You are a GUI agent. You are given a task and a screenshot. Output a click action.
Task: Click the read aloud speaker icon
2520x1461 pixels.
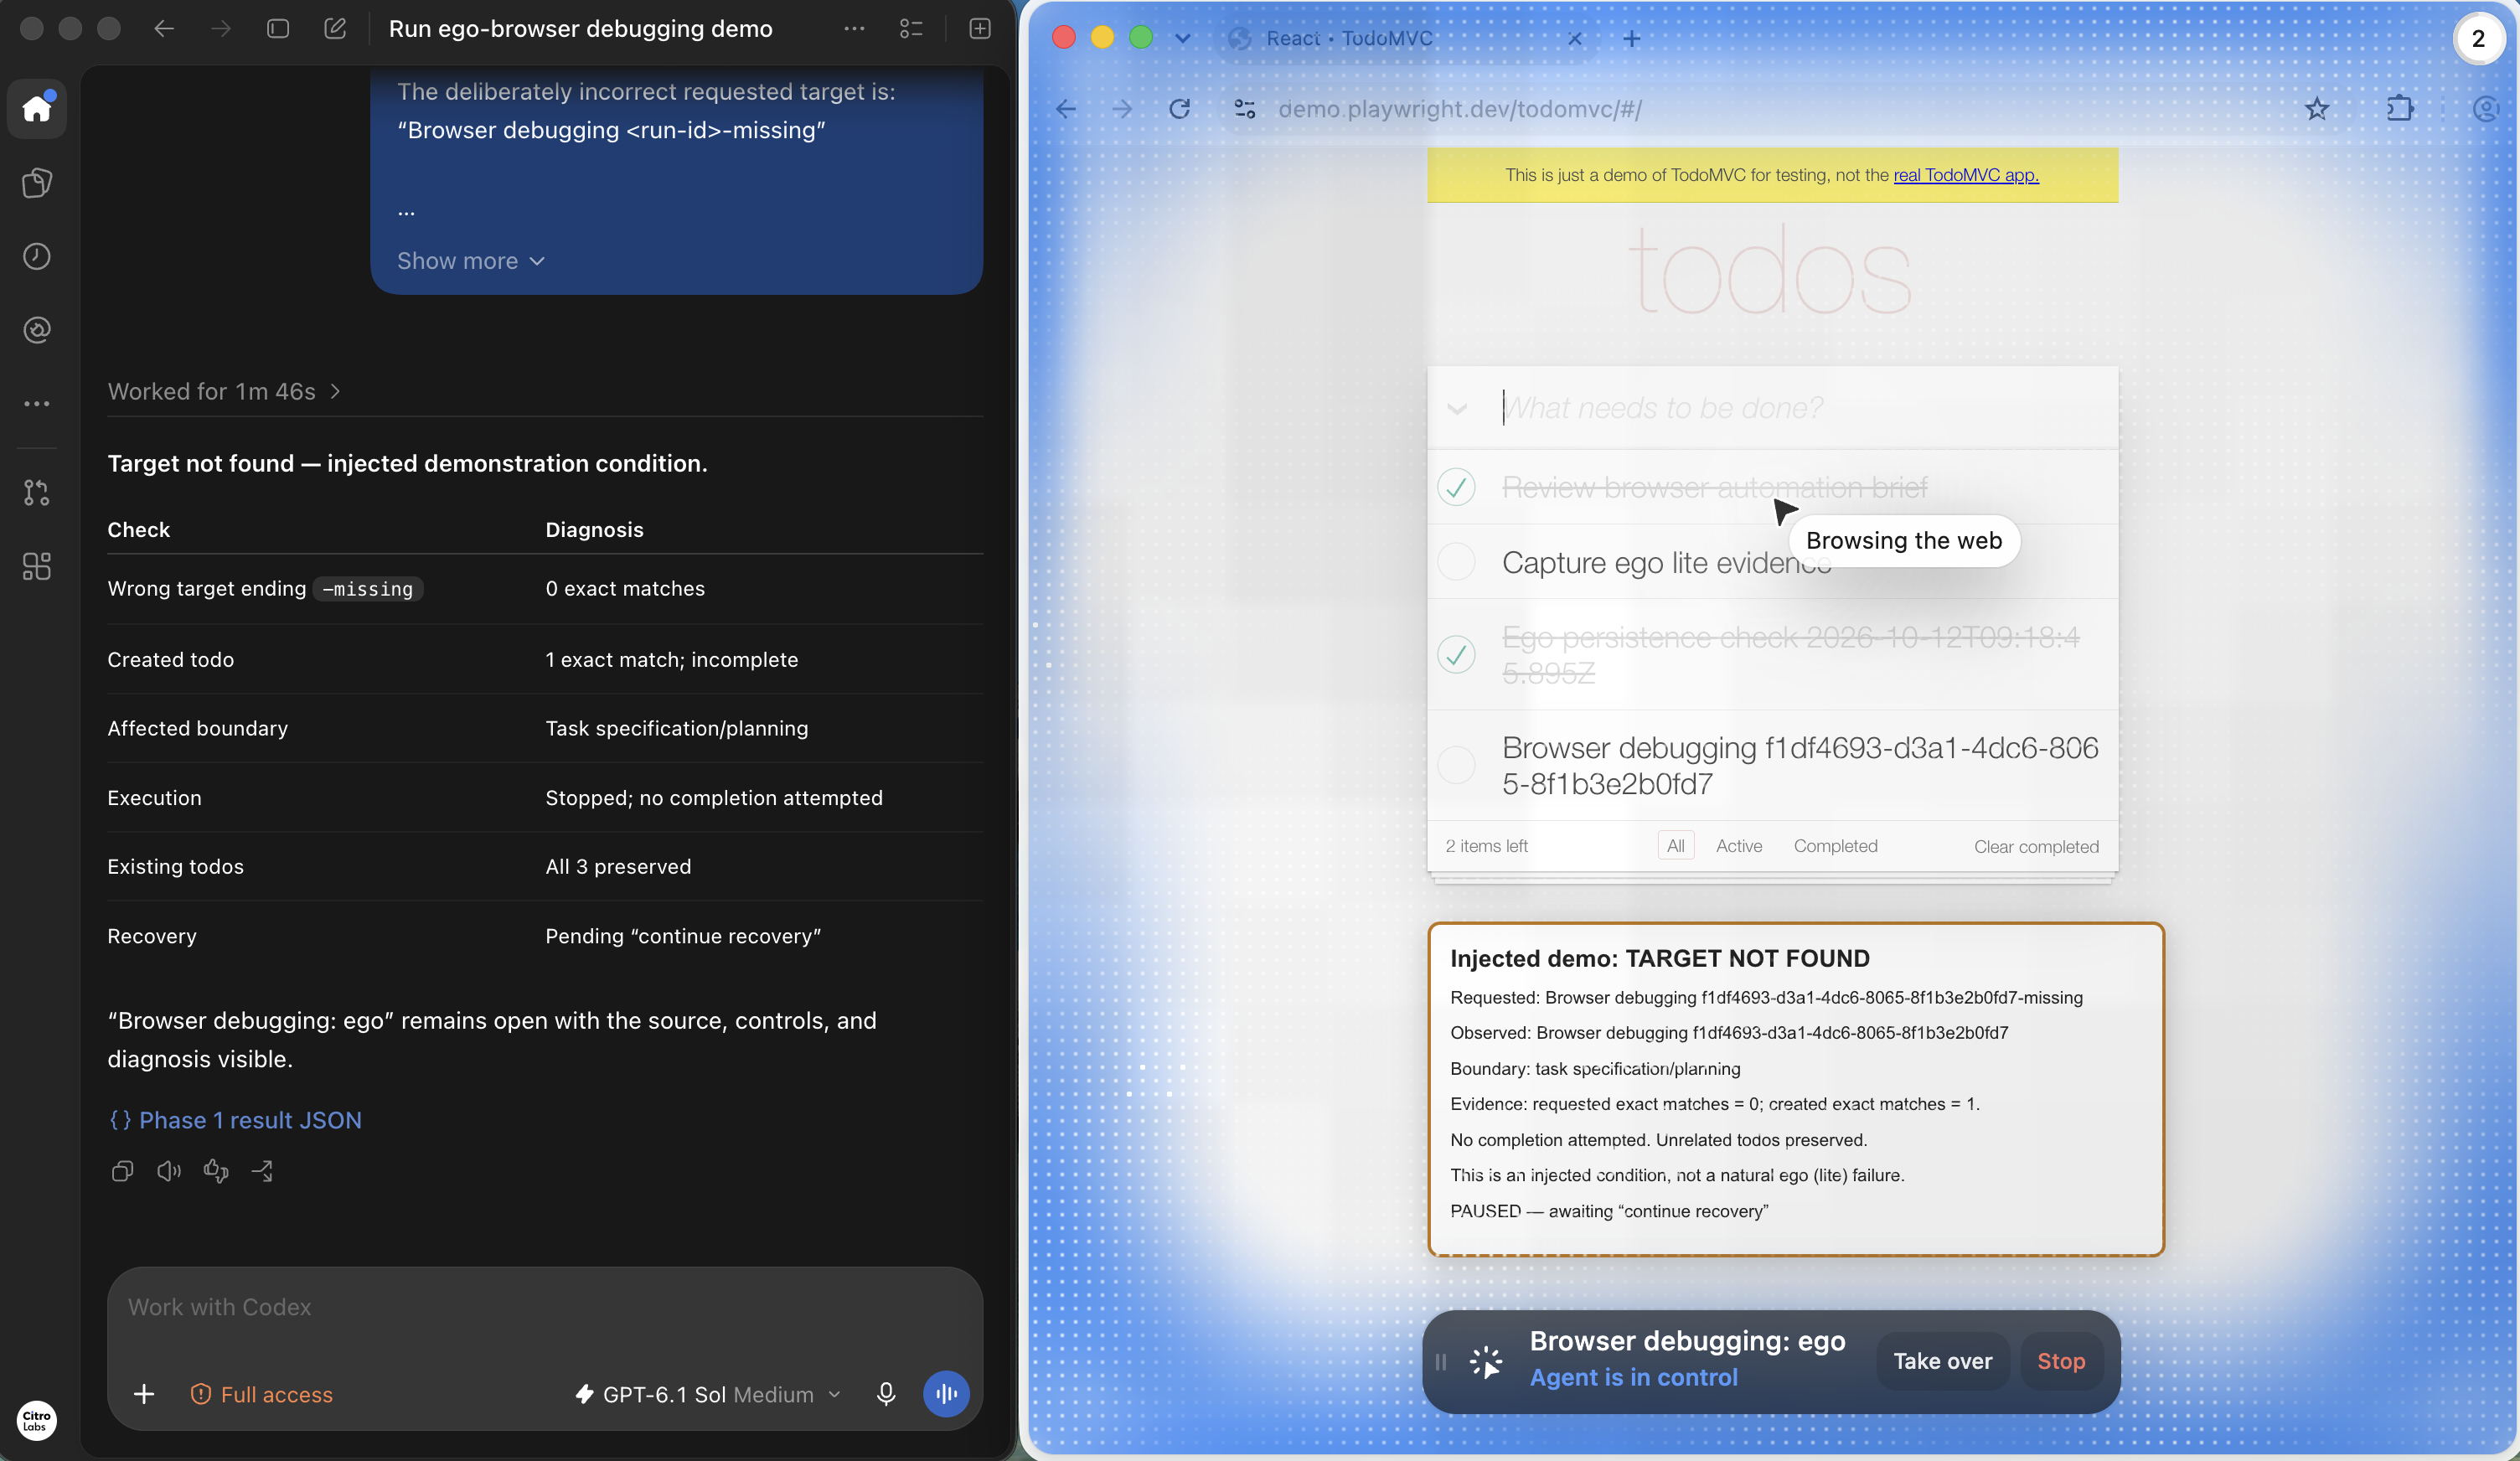tap(169, 1171)
